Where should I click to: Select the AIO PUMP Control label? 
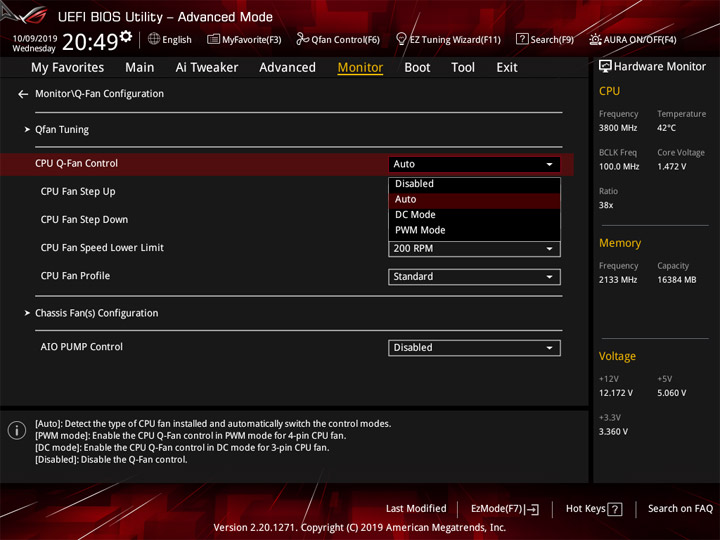point(81,347)
